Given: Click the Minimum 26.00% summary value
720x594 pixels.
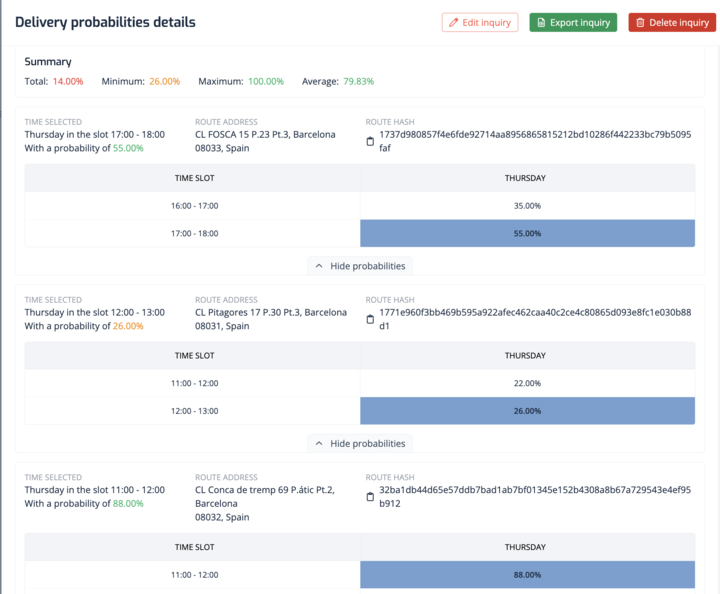Looking at the screenshot, I should (x=164, y=81).
